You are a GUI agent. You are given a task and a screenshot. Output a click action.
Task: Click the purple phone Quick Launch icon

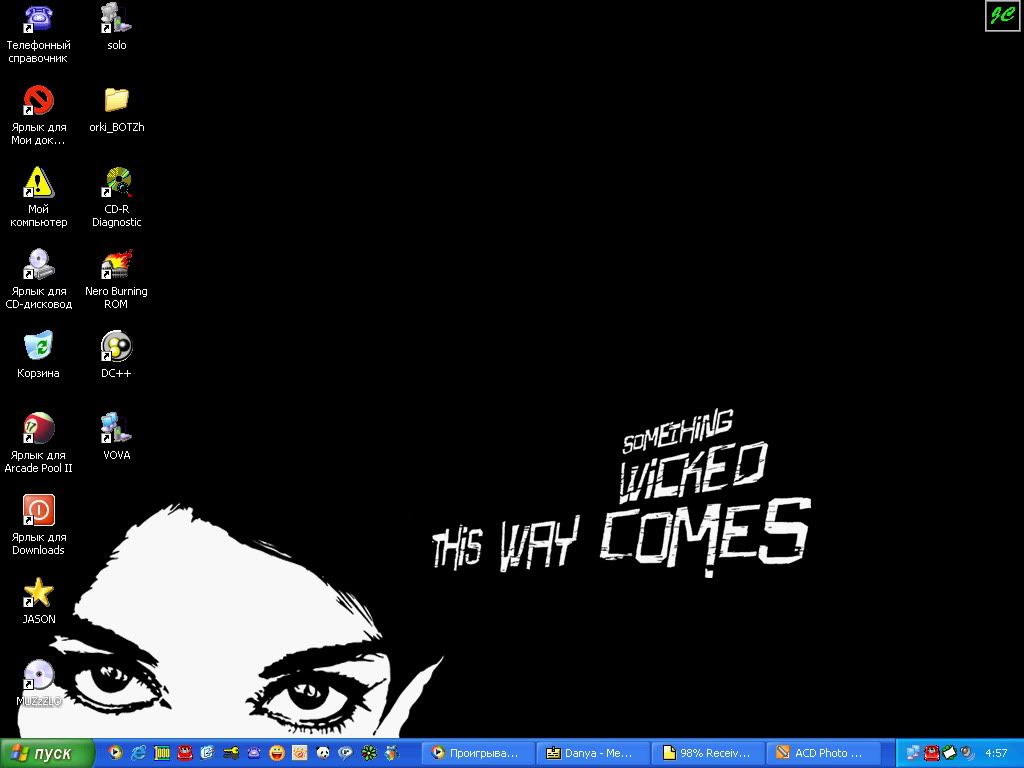click(253, 753)
